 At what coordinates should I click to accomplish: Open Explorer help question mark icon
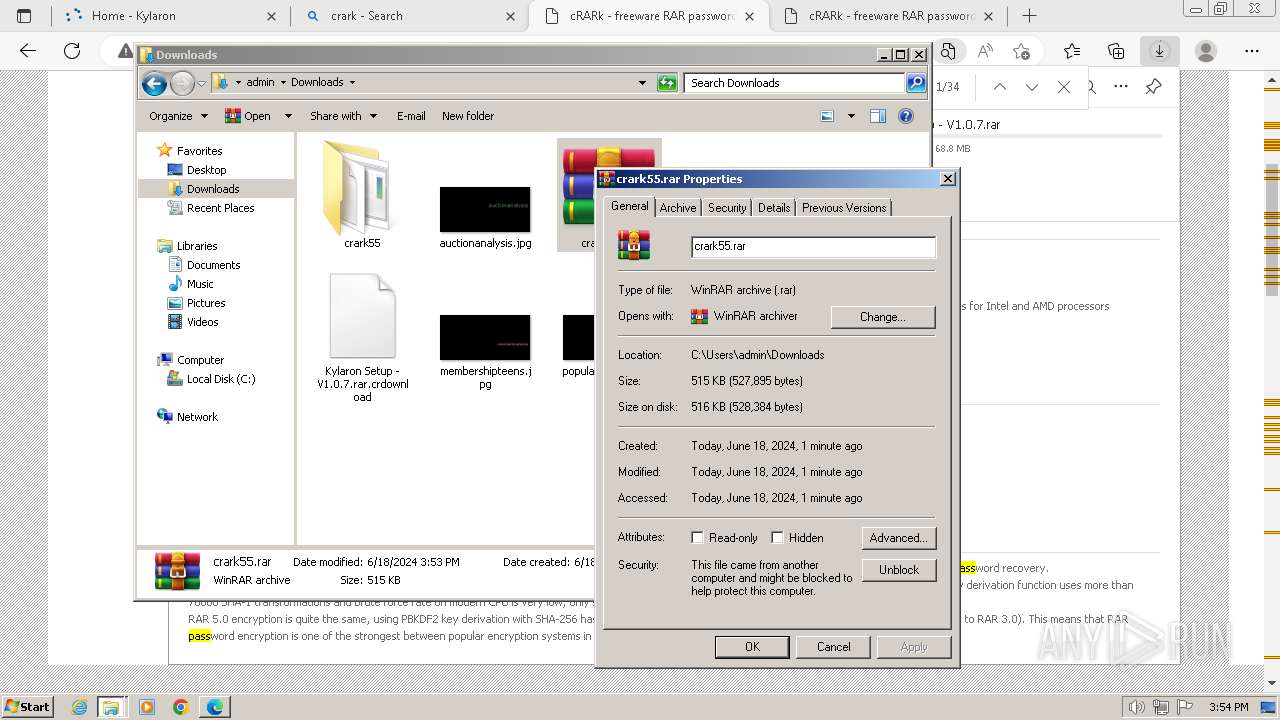pos(906,116)
